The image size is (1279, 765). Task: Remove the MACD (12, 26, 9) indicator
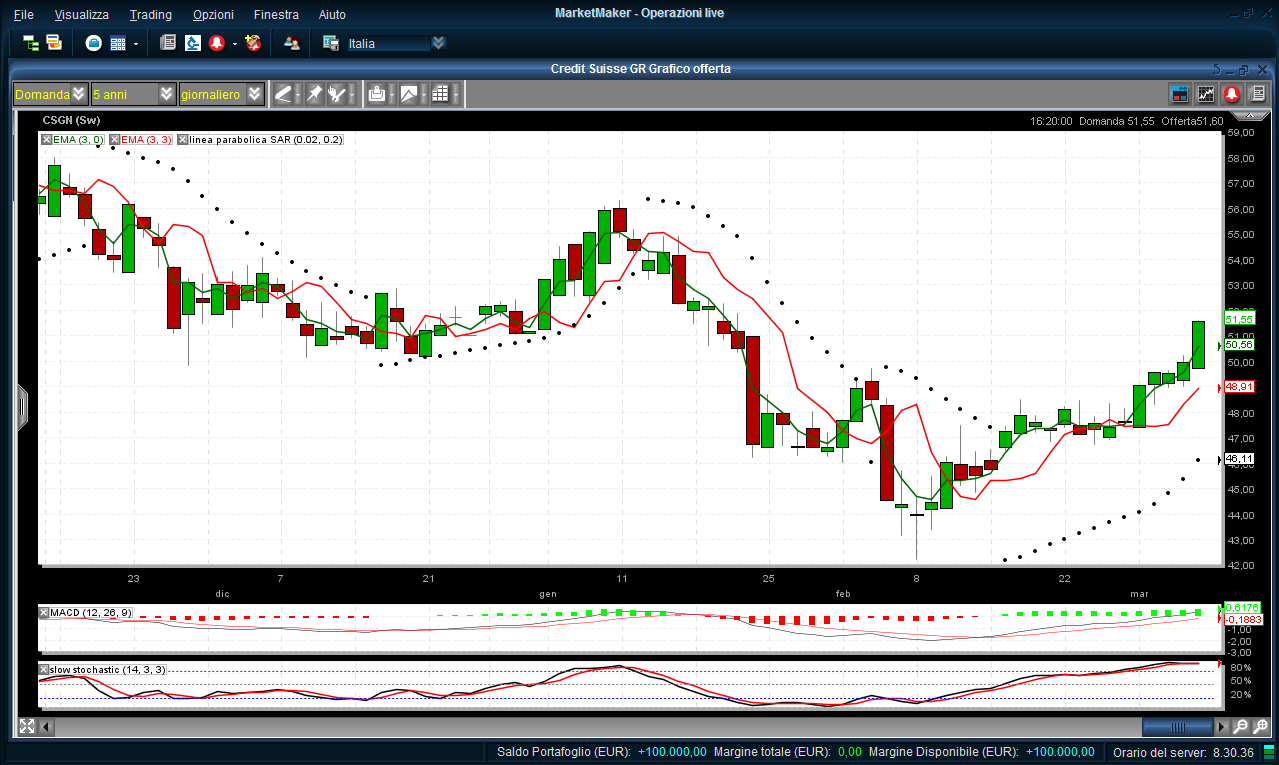pos(44,612)
